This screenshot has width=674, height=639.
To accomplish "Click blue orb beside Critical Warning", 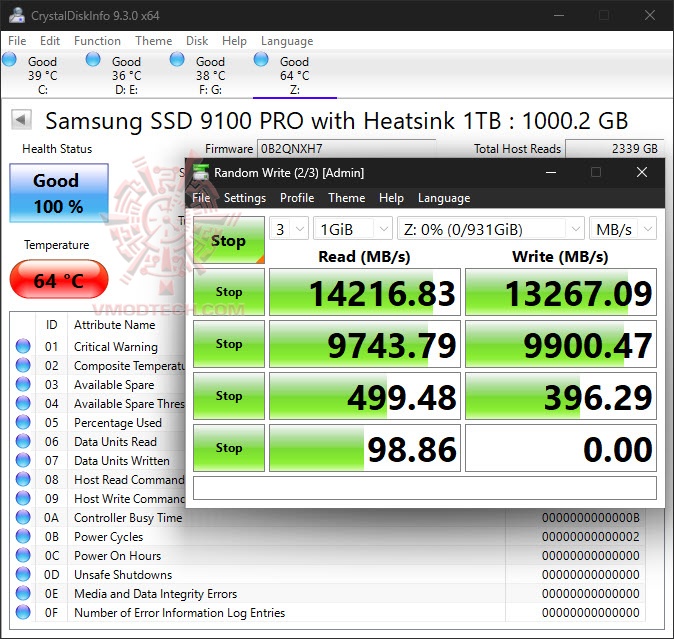I will 23,346.
